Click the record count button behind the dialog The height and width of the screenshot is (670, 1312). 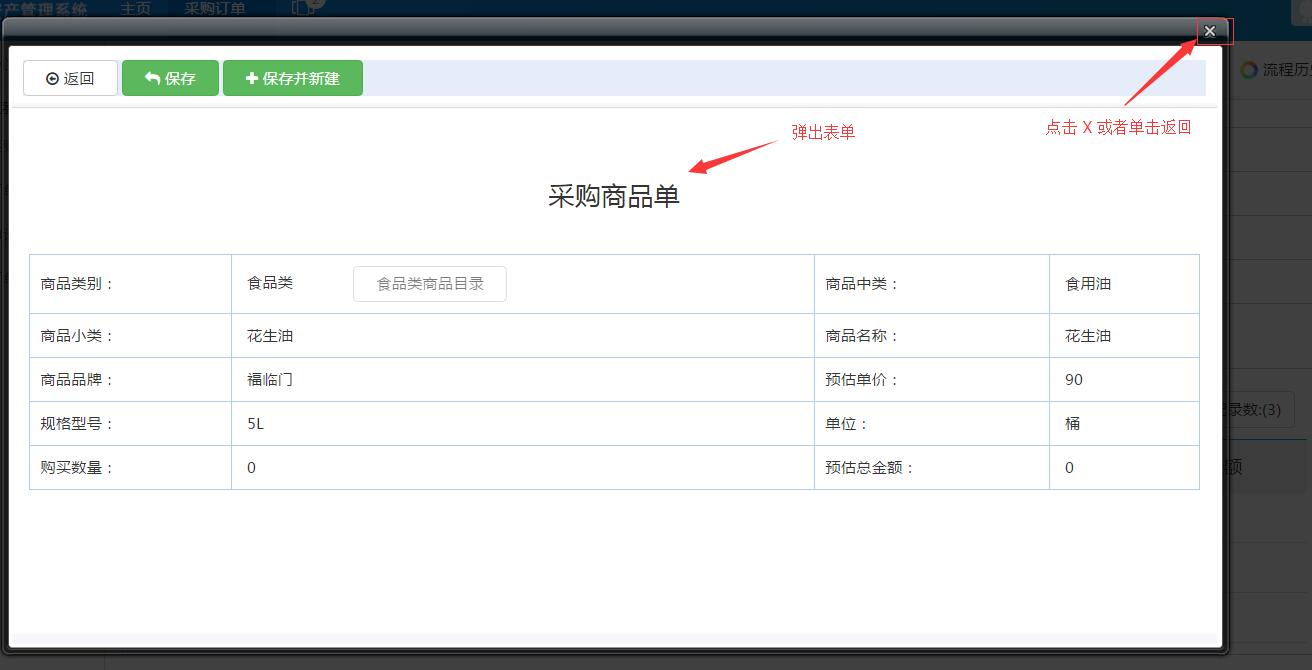1262,410
